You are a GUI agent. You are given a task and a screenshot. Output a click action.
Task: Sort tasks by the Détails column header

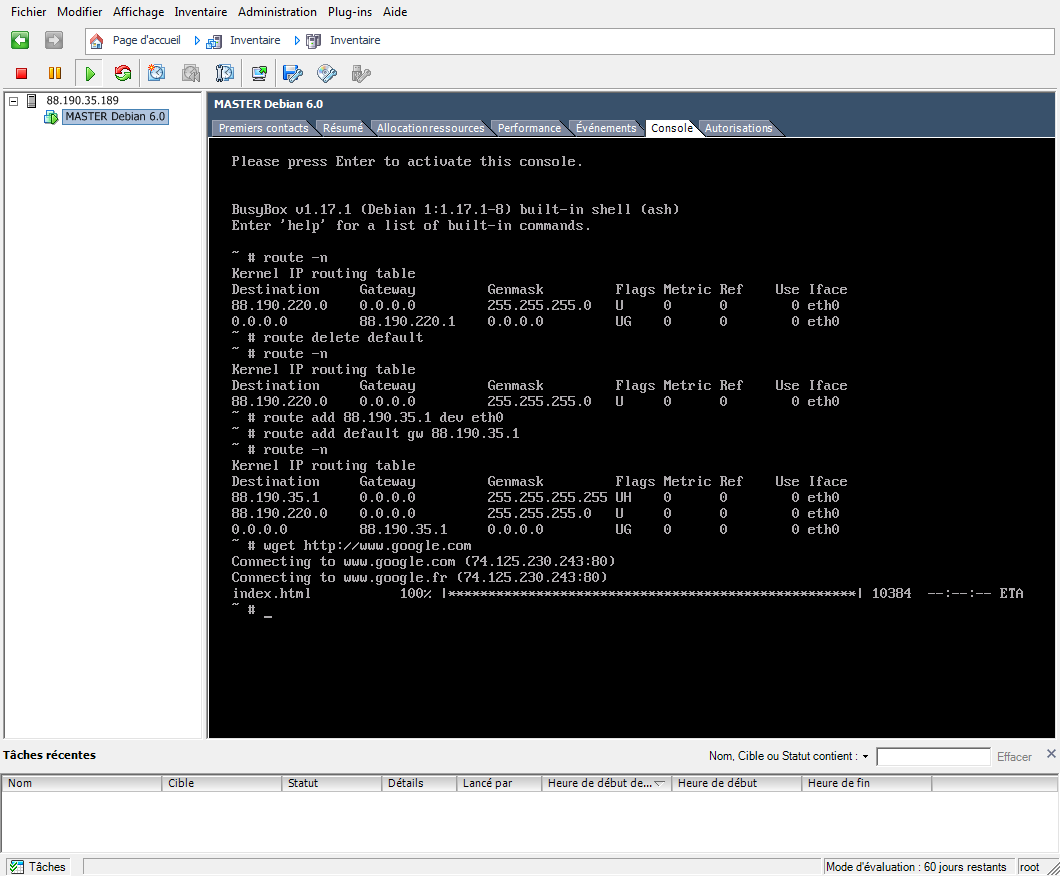coord(419,783)
